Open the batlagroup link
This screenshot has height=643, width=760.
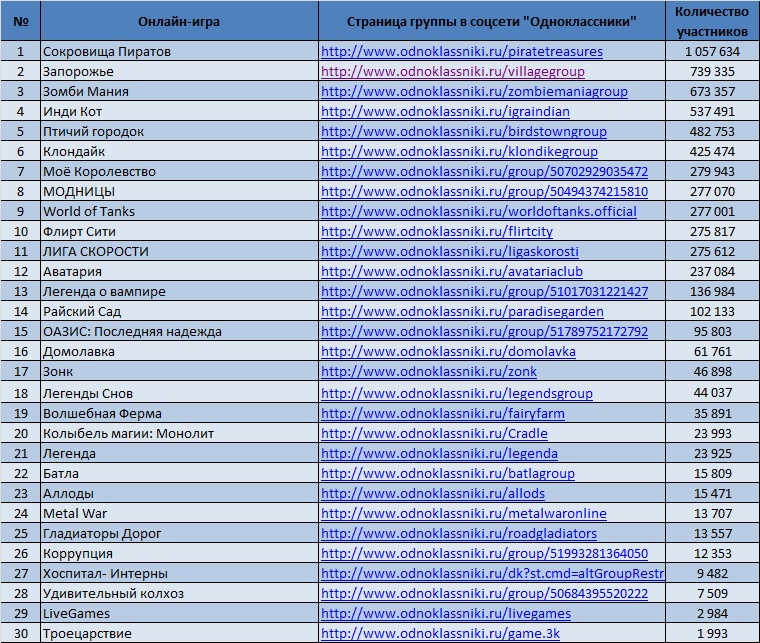pos(448,473)
